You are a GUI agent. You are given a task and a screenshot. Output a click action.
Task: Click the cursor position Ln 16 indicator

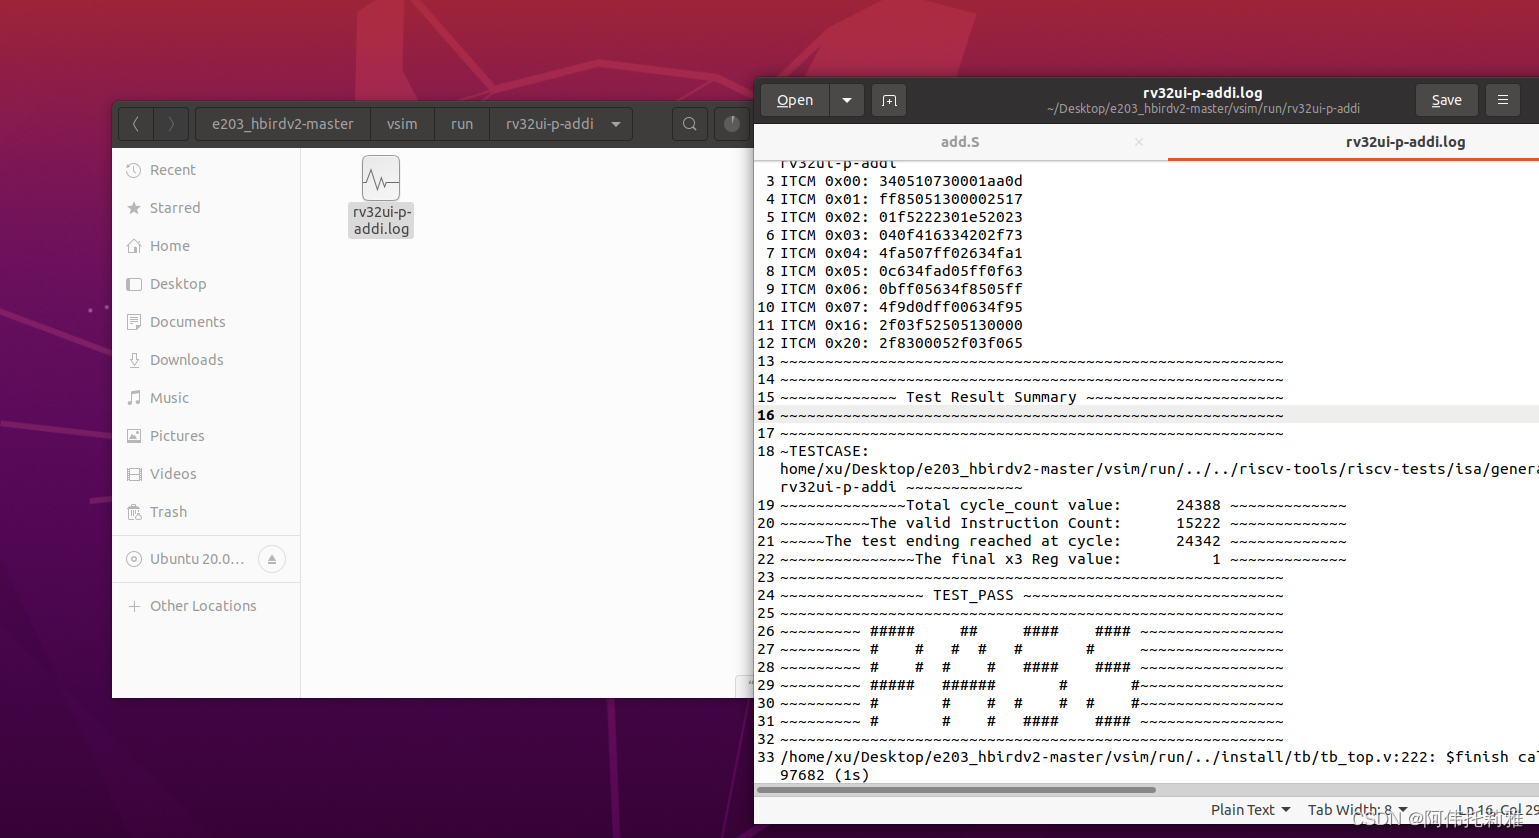click(1496, 810)
